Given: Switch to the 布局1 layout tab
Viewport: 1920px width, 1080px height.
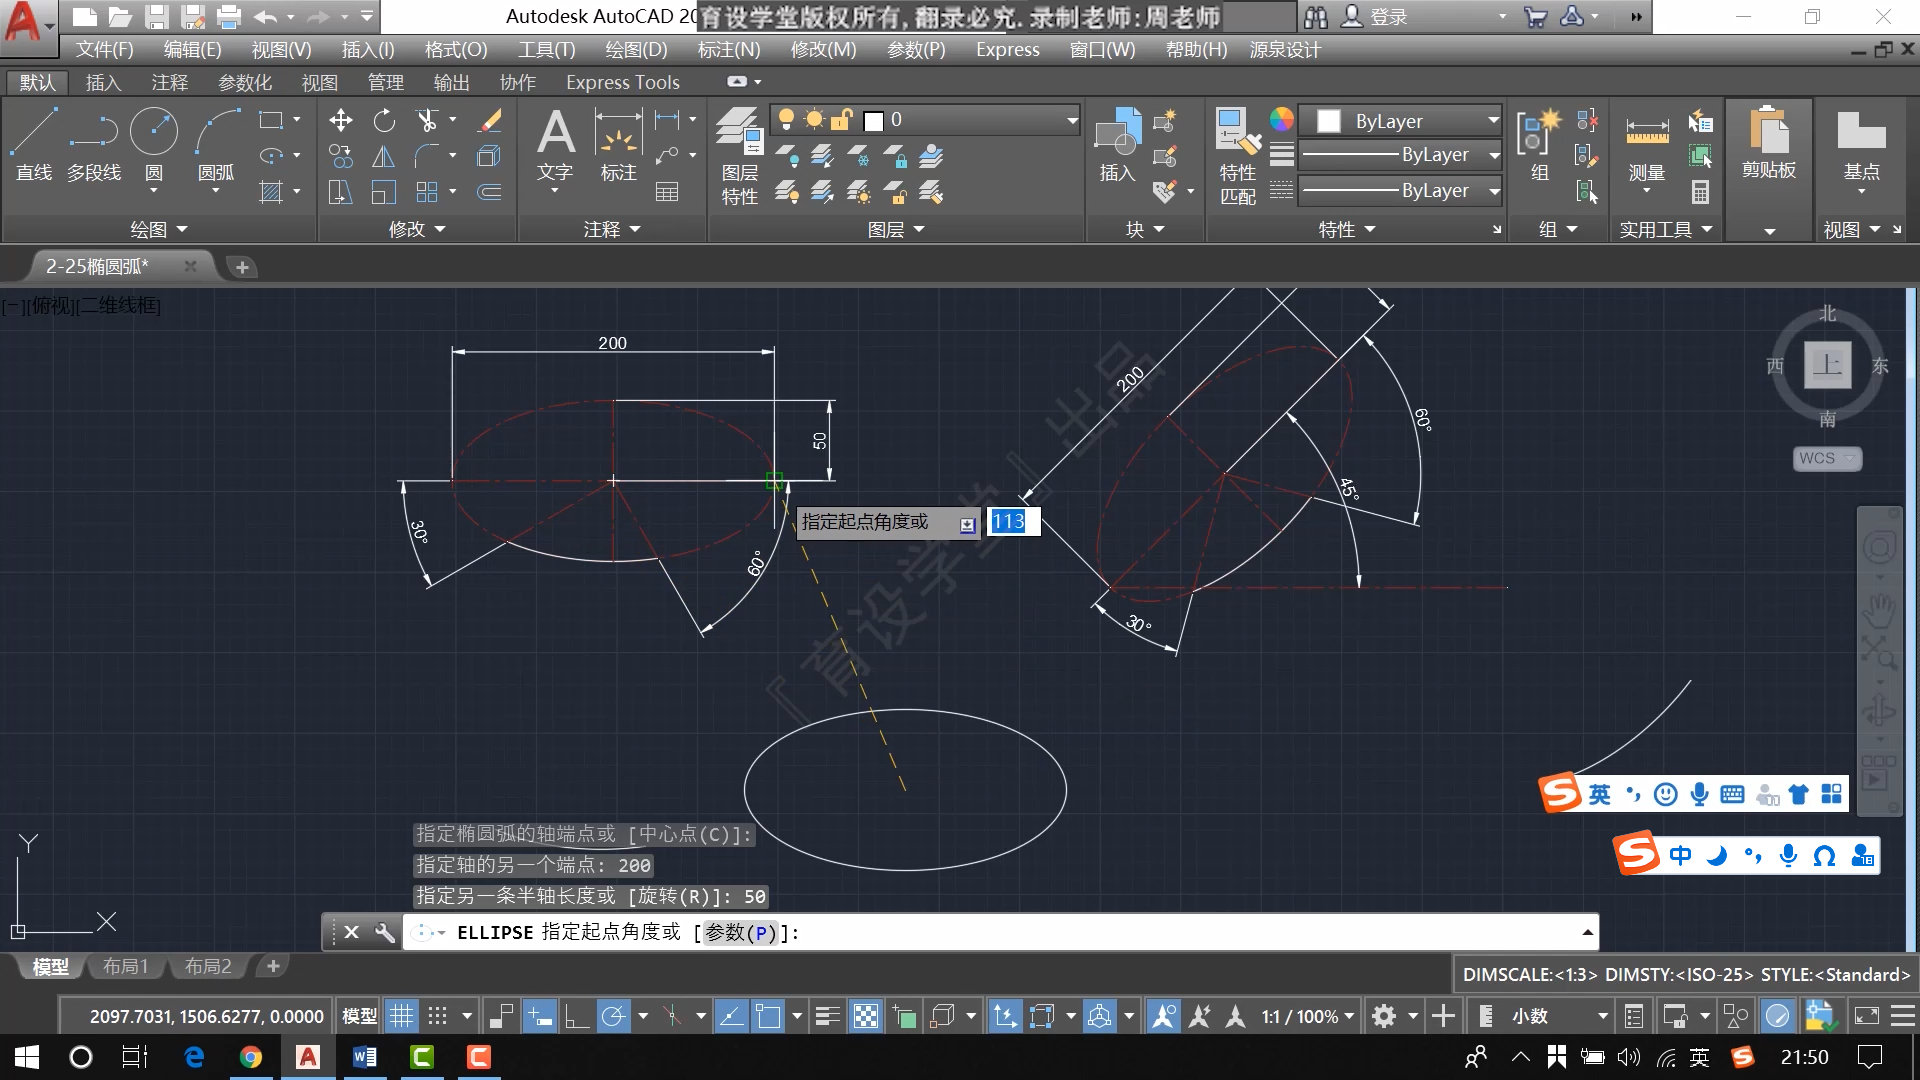Looking at the screenshot, I should pyautogui.click(x=125, y=966).
